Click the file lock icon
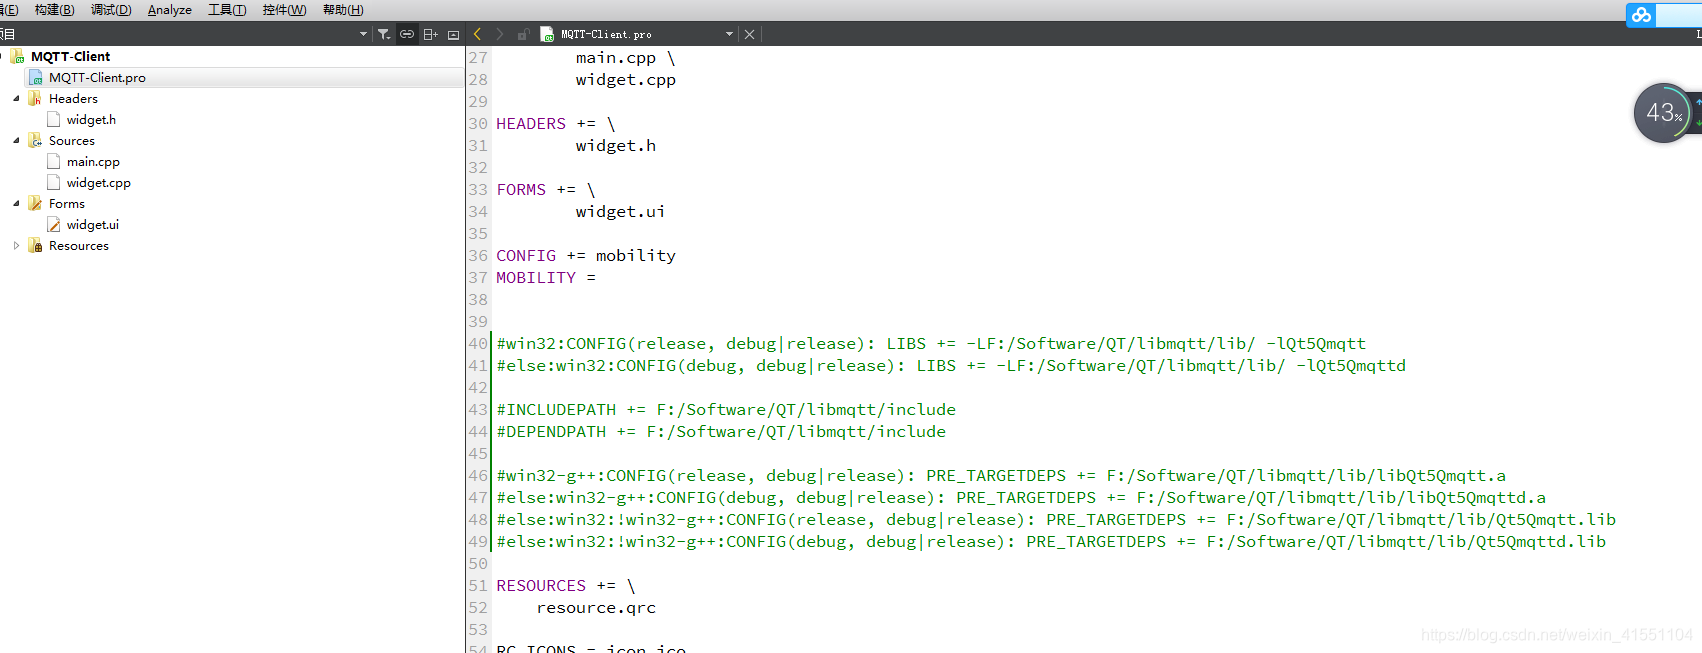The height and width of the screenshot is (653, 1702). [523, 34]
